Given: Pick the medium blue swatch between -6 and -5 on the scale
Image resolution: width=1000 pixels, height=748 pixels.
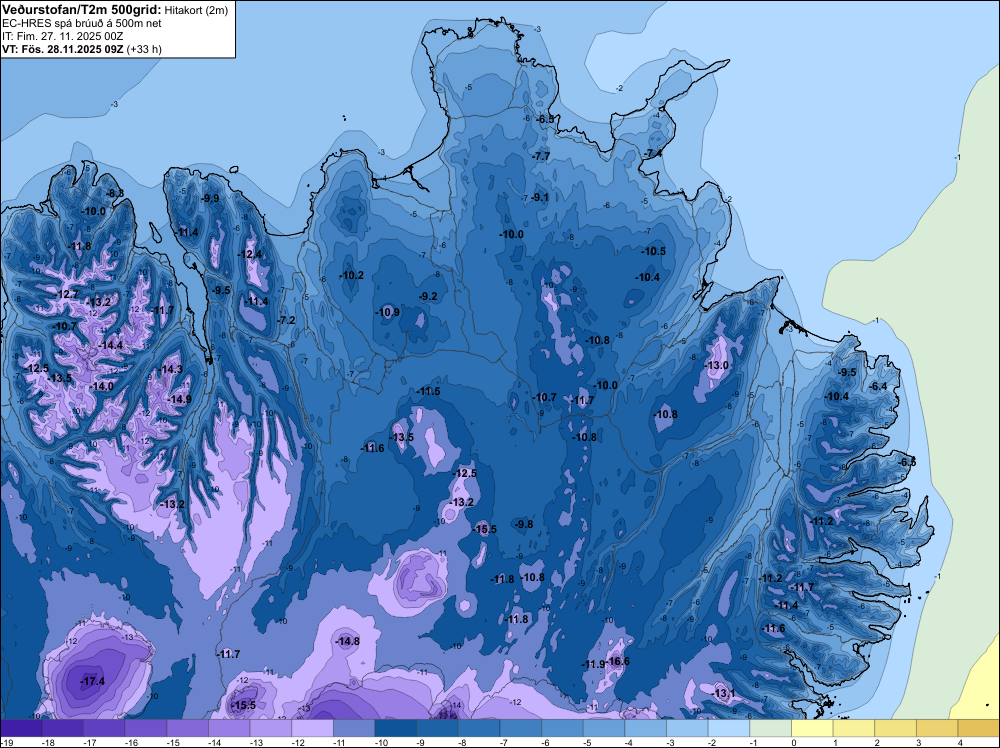Looking at the screenshot, I should click(562, 728).
